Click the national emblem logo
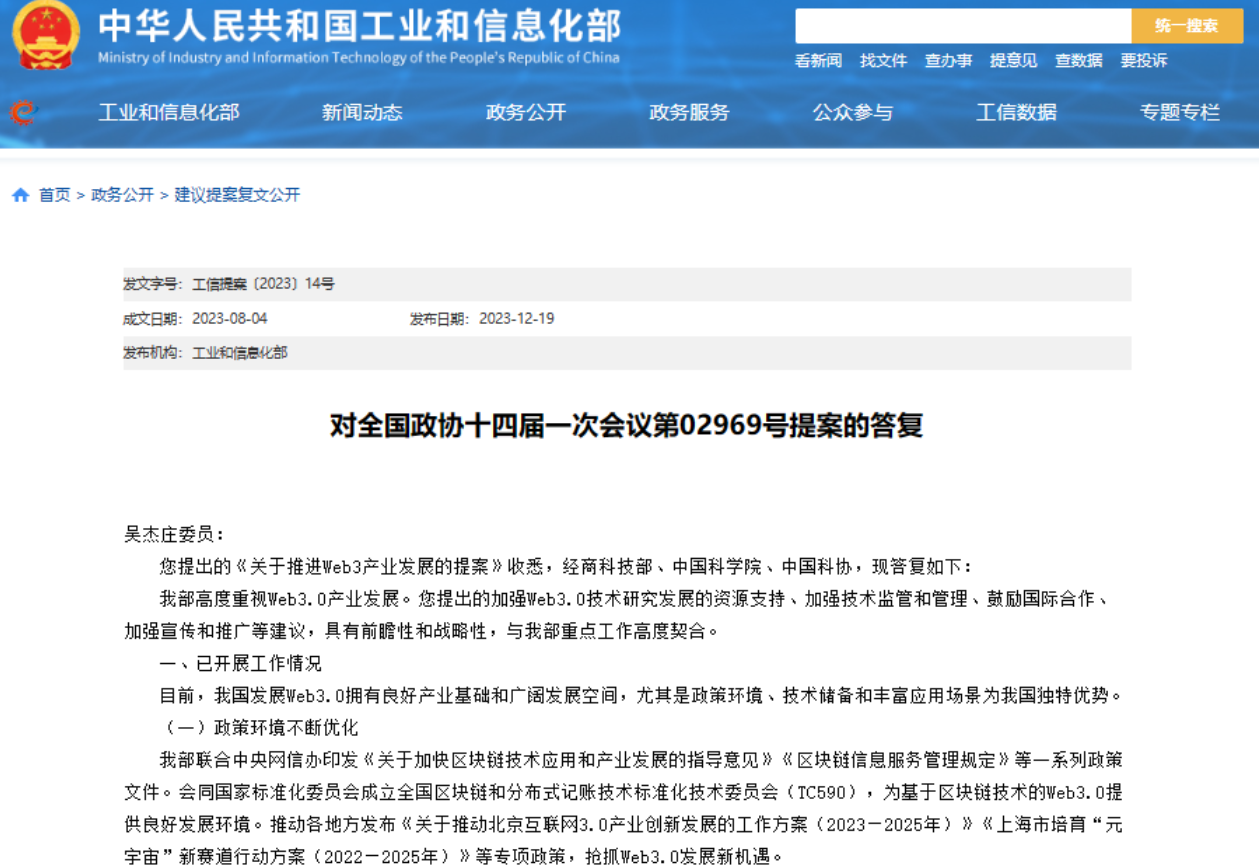The image size is (1259, 868). click(46, 34)
